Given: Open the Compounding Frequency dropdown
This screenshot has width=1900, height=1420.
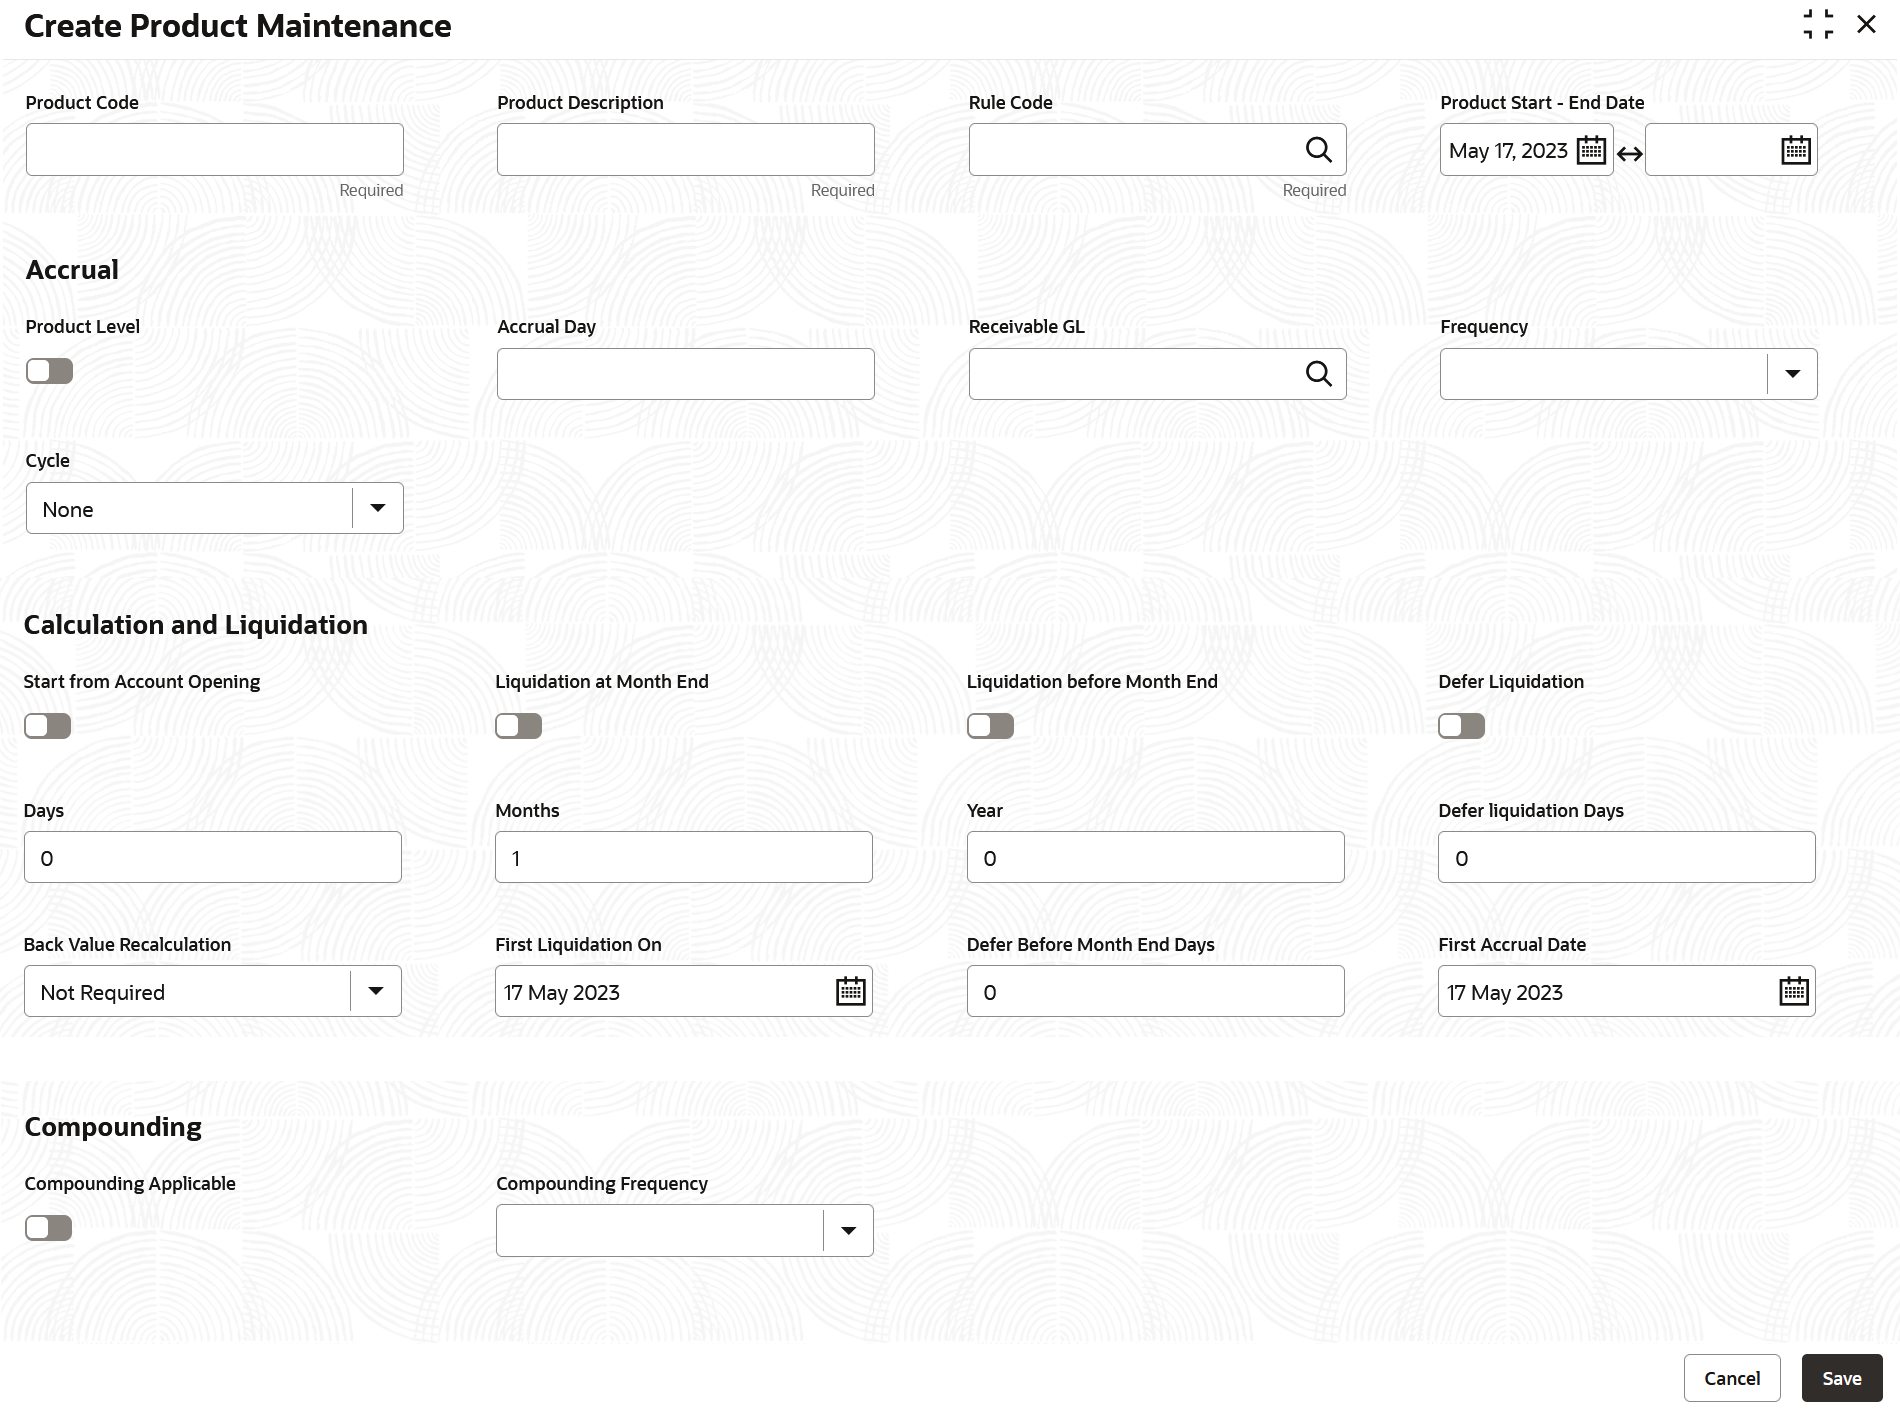Looking at the screenshot, I should pos(848,1230).
